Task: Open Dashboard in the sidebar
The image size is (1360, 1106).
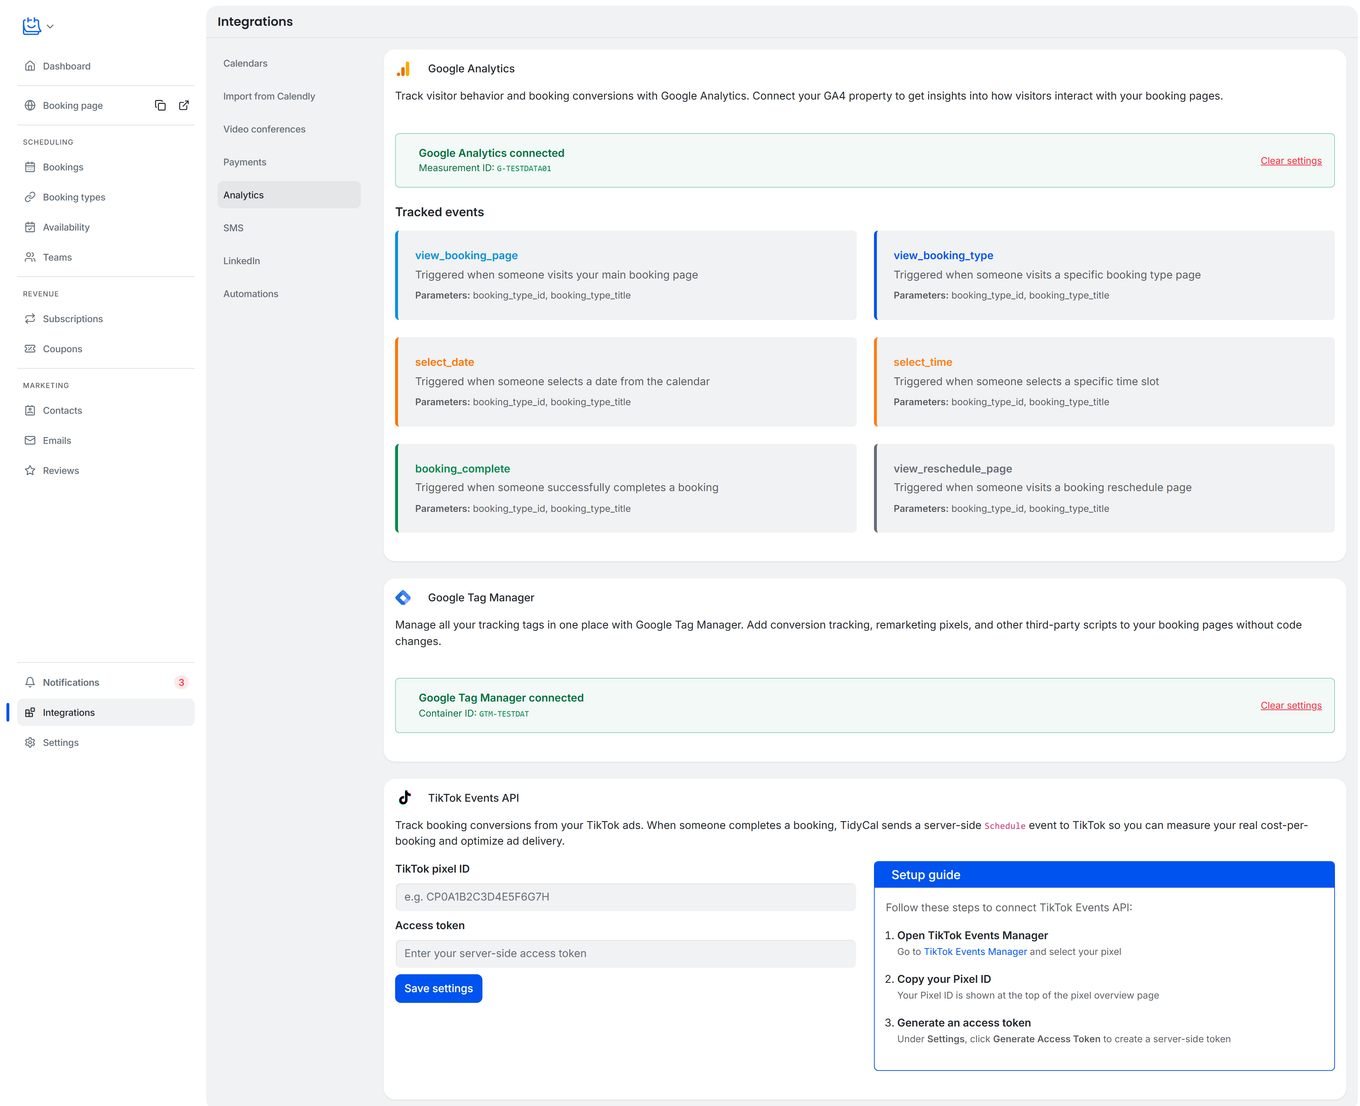Action: click(x=106, y=66)
